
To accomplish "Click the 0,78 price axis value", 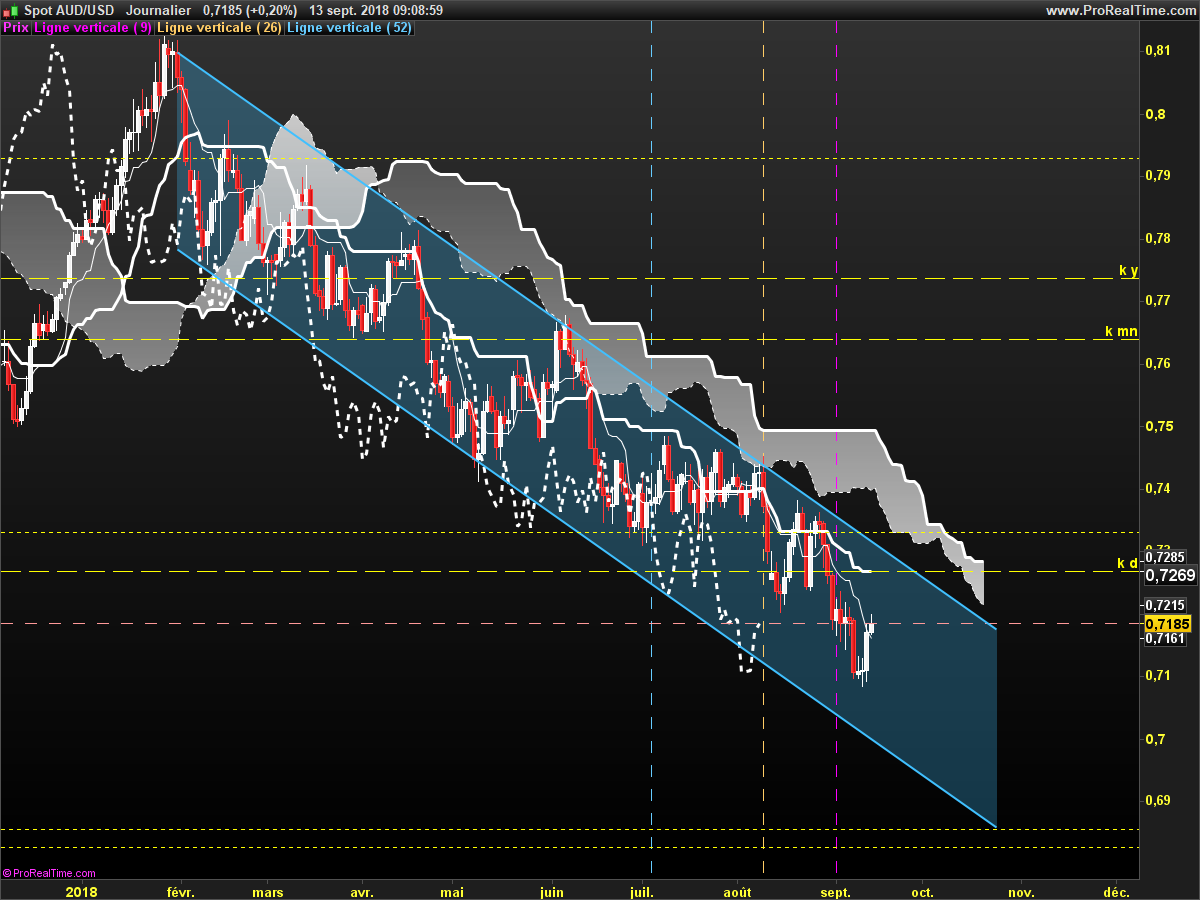I will (x=1156, y=238).
